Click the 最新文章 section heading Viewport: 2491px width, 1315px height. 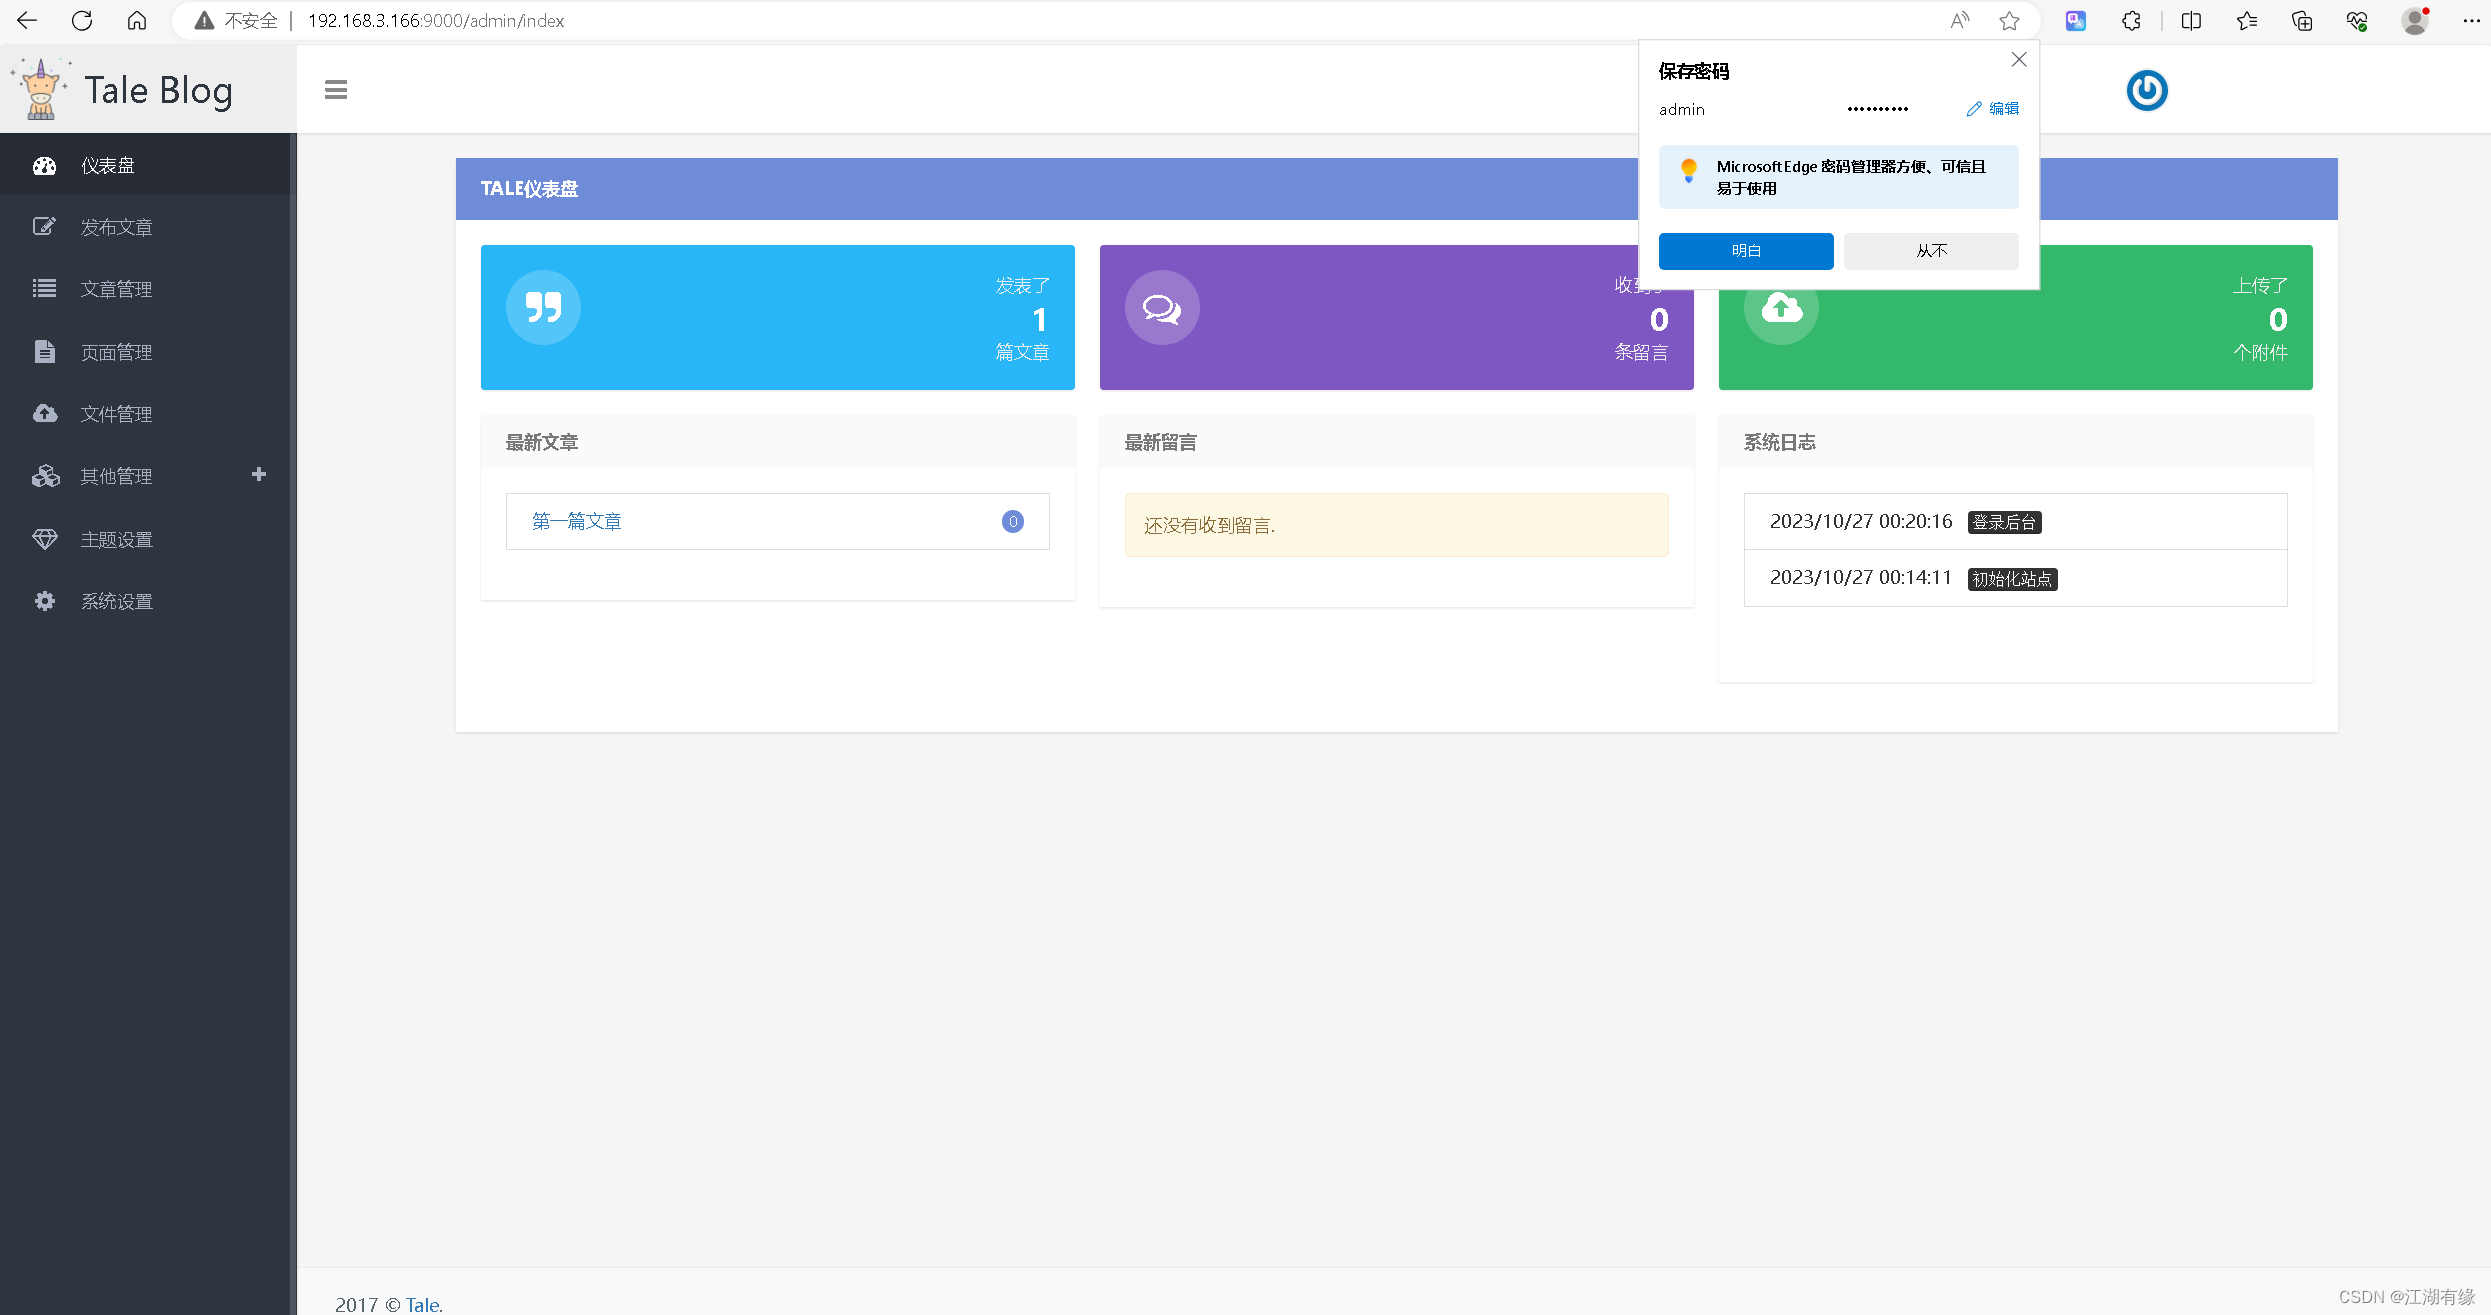point(541,442)
